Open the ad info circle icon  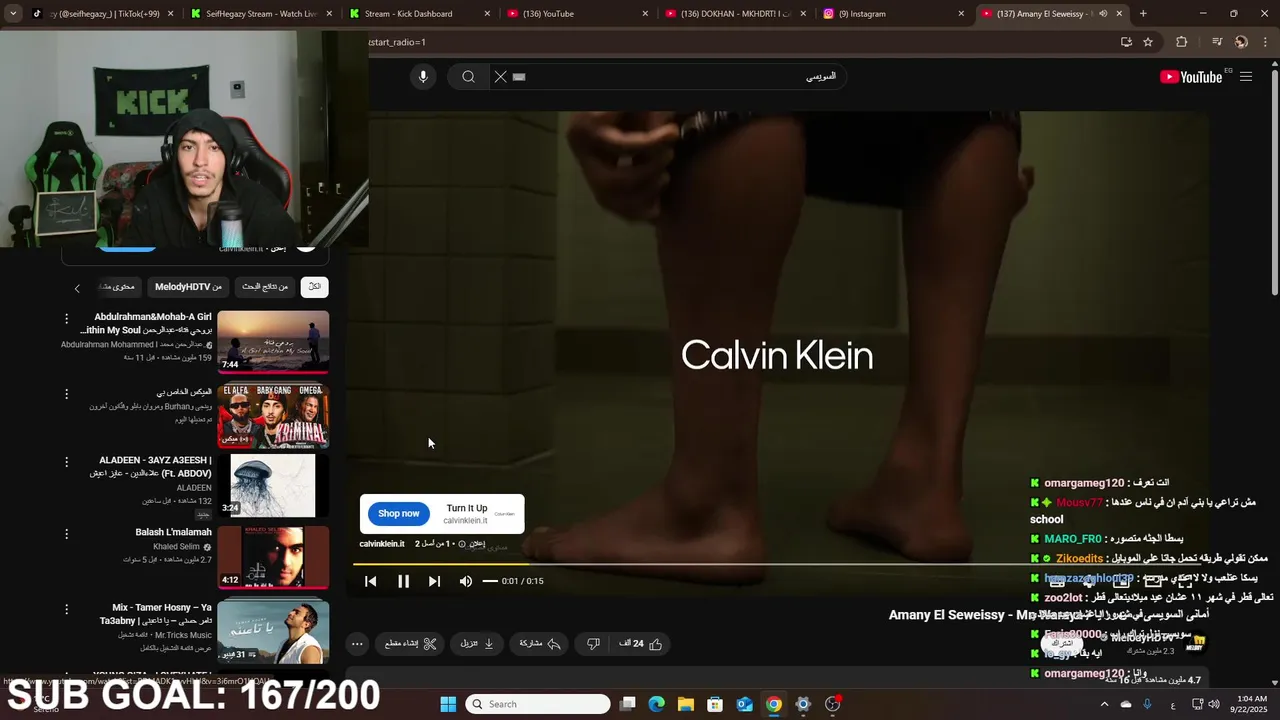(x=462, y=544)
